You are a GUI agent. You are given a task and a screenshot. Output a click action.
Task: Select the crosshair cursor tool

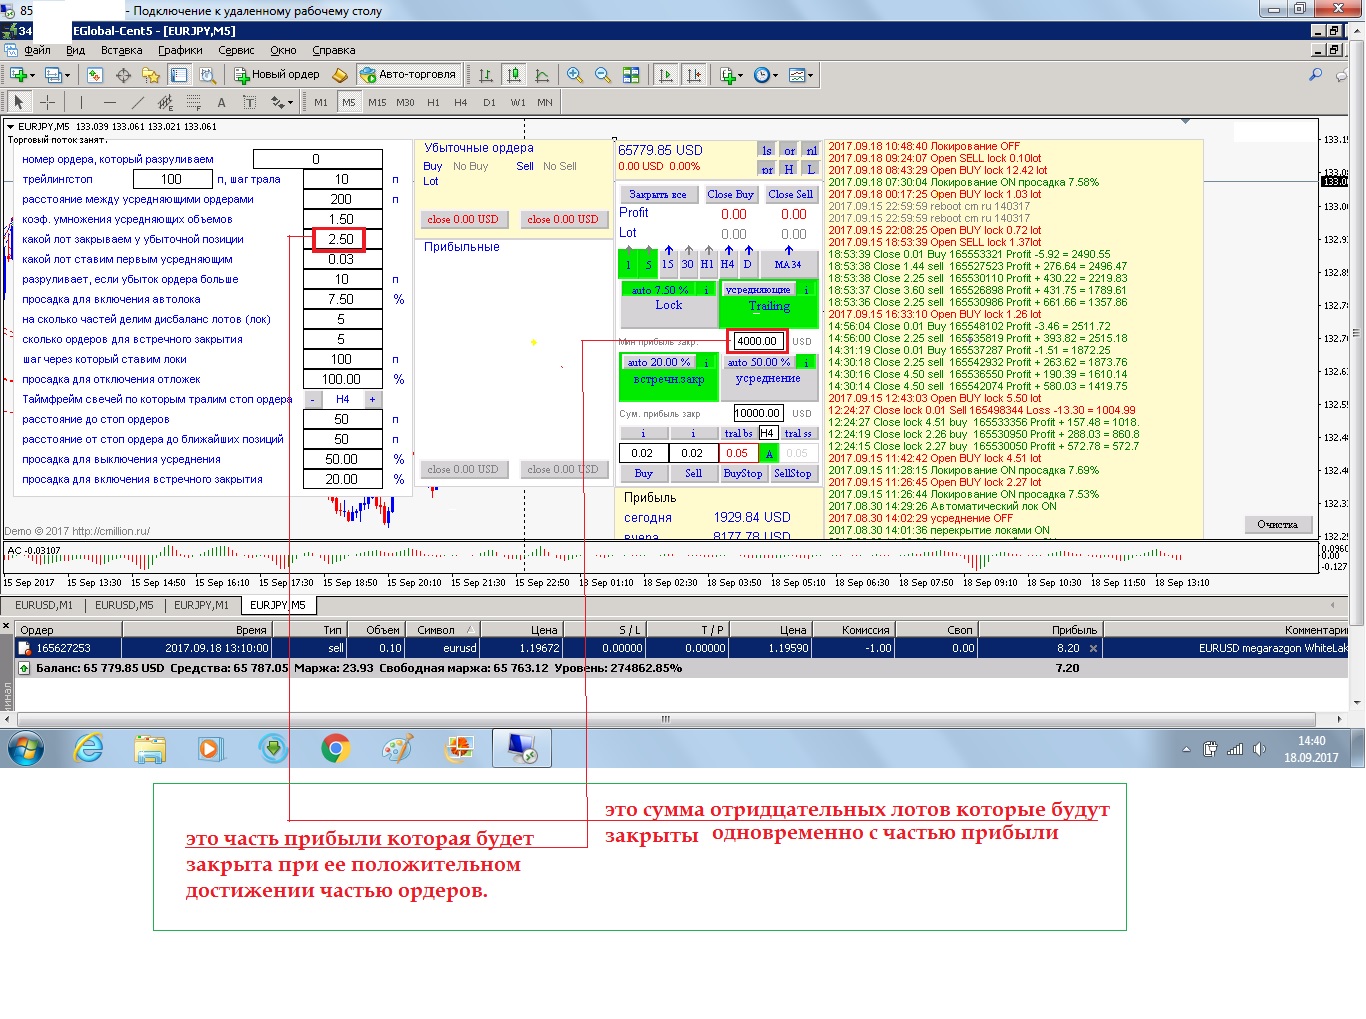[x=47, y=102]
